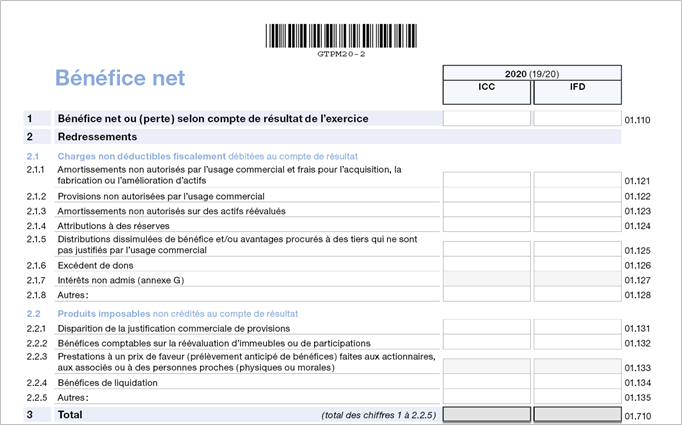Click the IFD Total field on line 3
The height and width of the screenshot is (425, 682).
tap(577, 414)
